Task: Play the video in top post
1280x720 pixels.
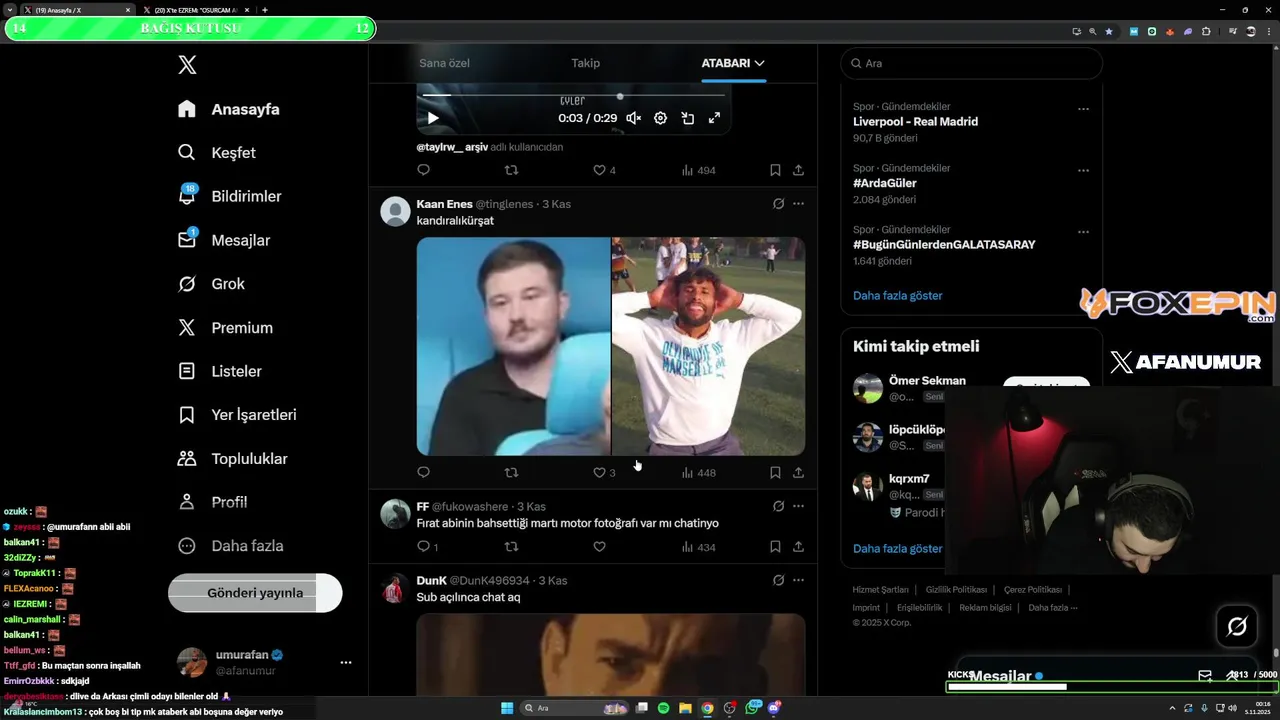Action: click(x=433, y=118)
